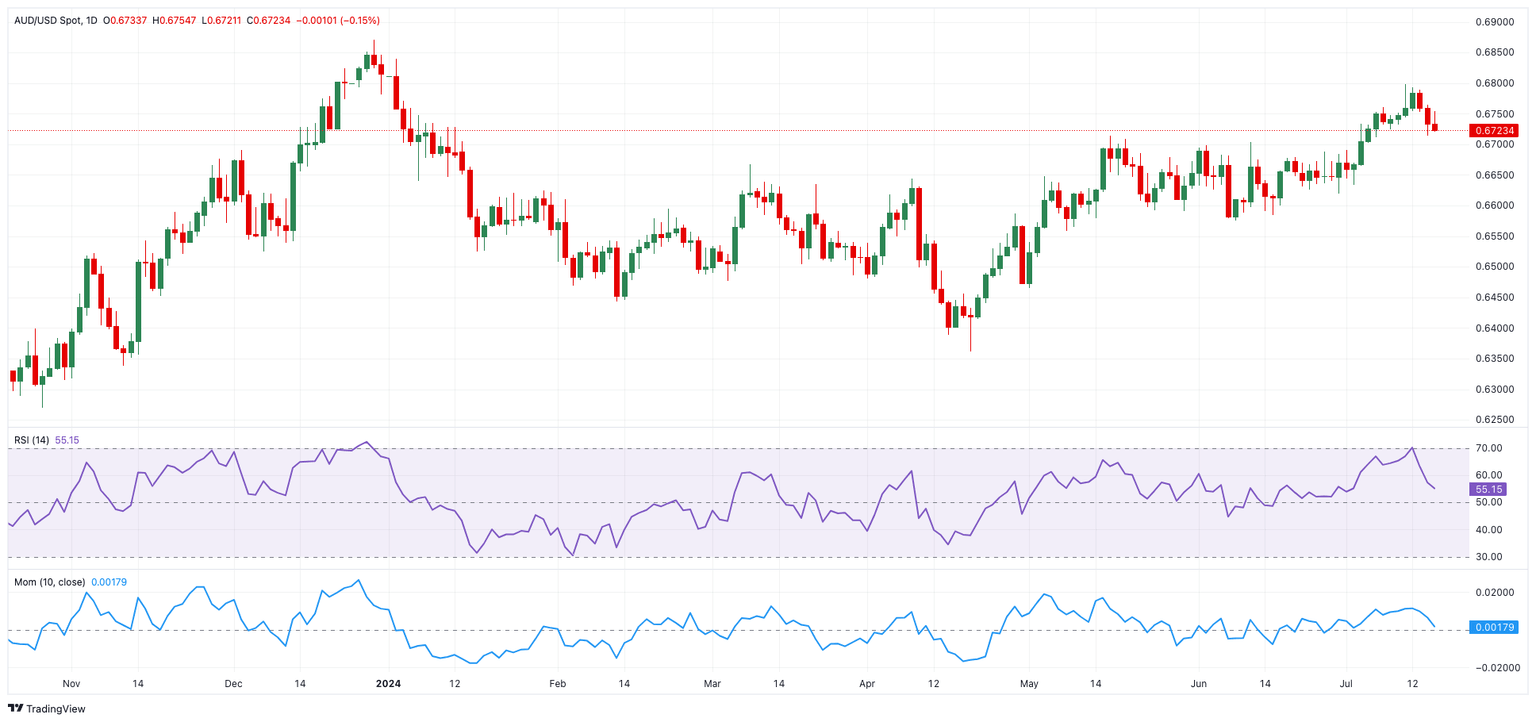
Task: Select the 1D interval label
Action: point(91,21)
